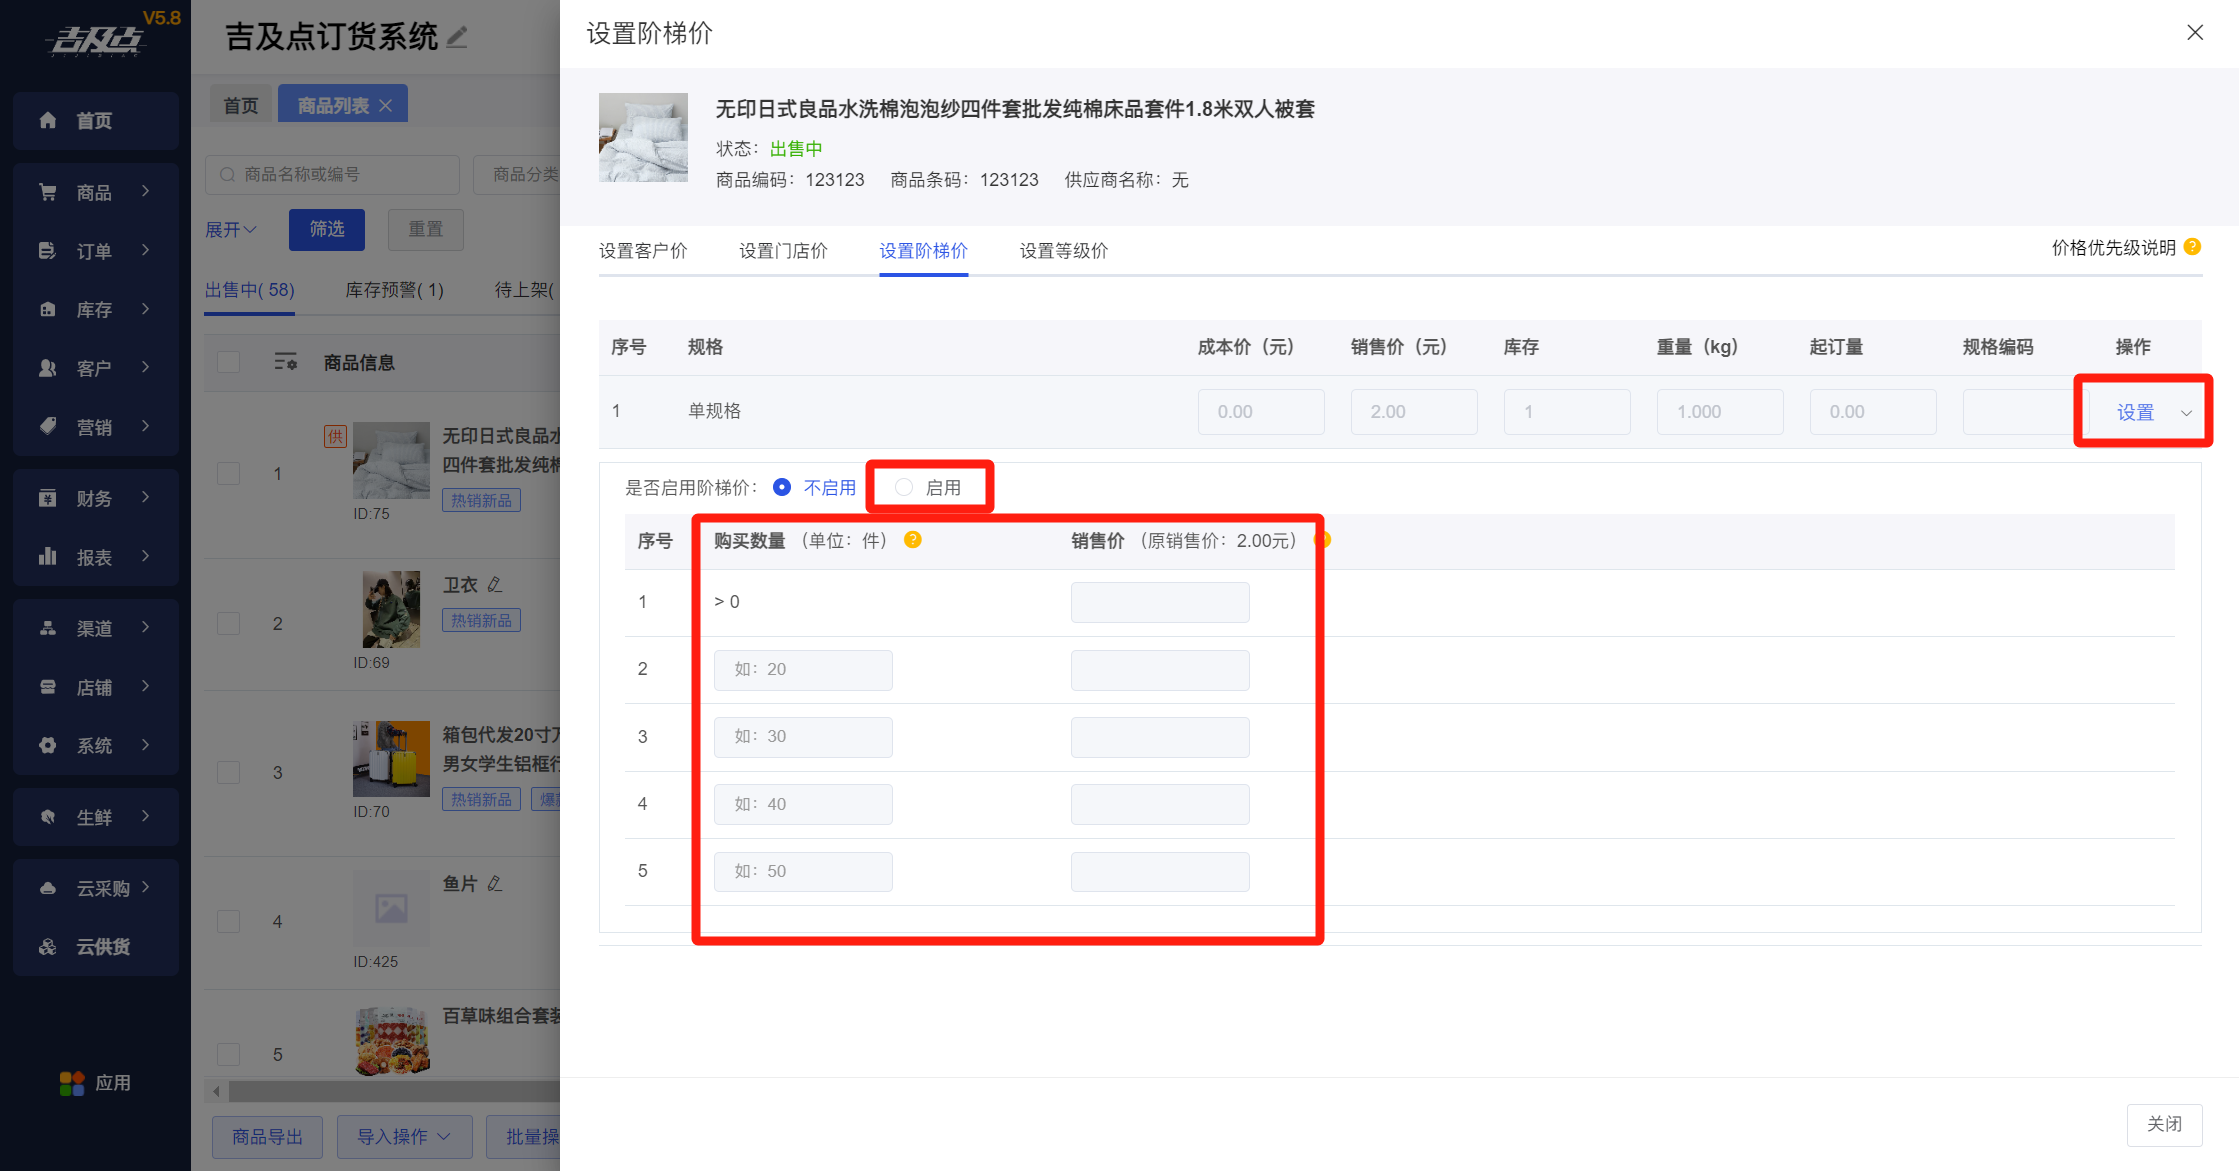Select the 启用 tiered price radio button

pos(904,487)
